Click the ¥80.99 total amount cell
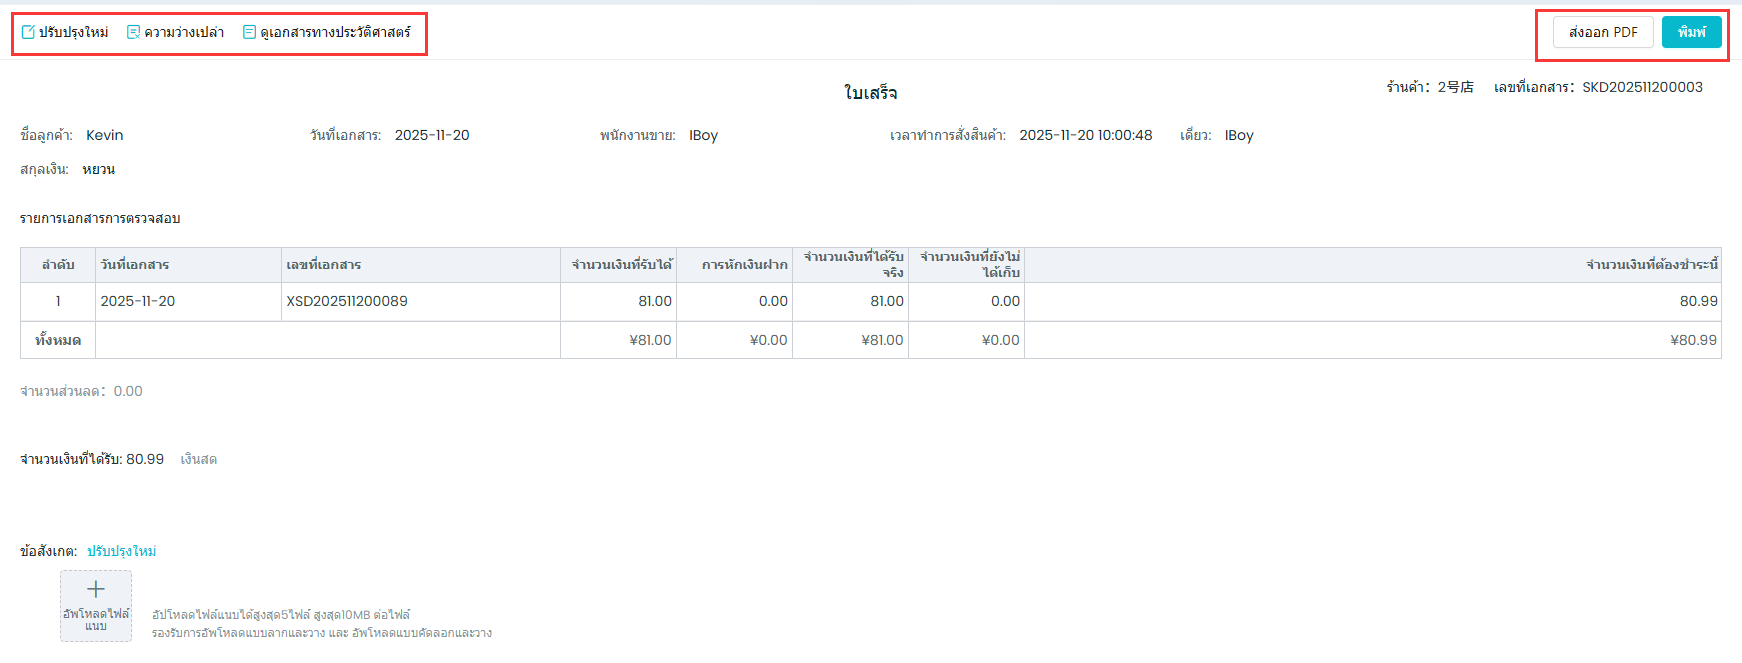 (1693, 340)
